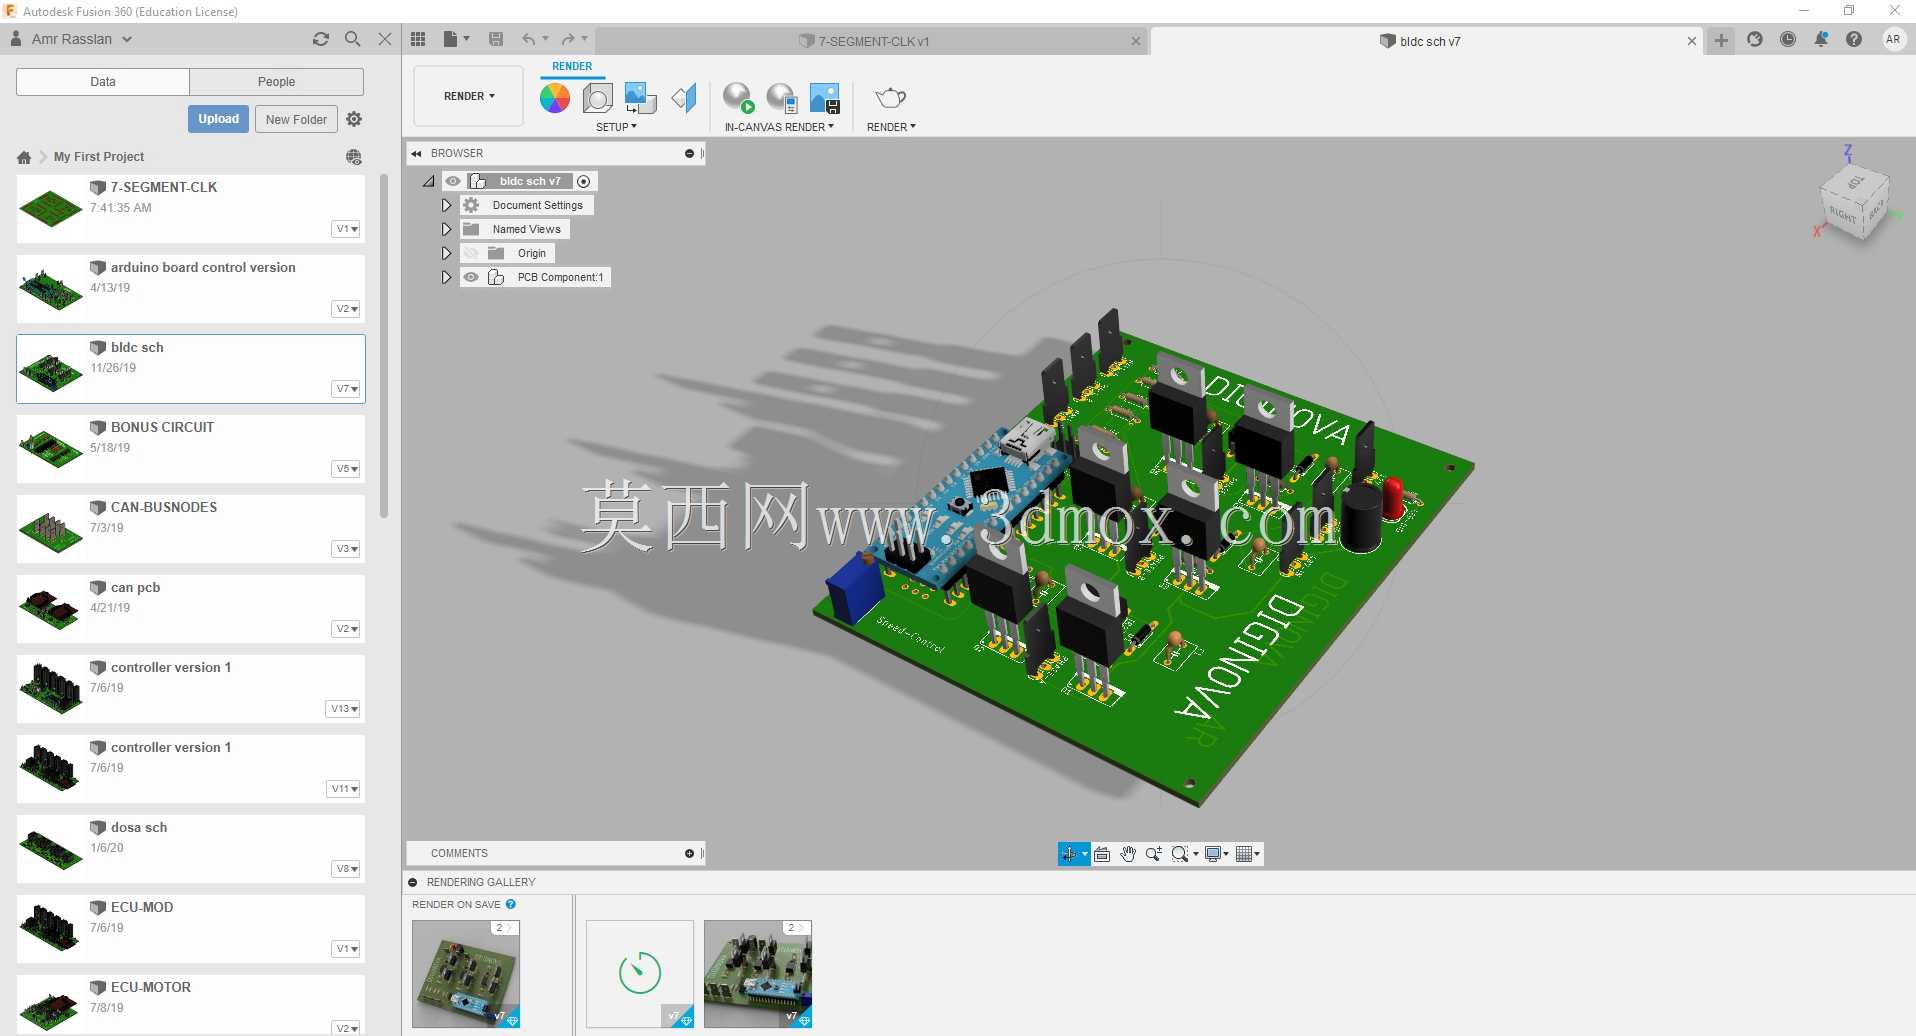Viewport: 1916px width, 1036px height.
Task: Save the current document
Action: point(496,39)
